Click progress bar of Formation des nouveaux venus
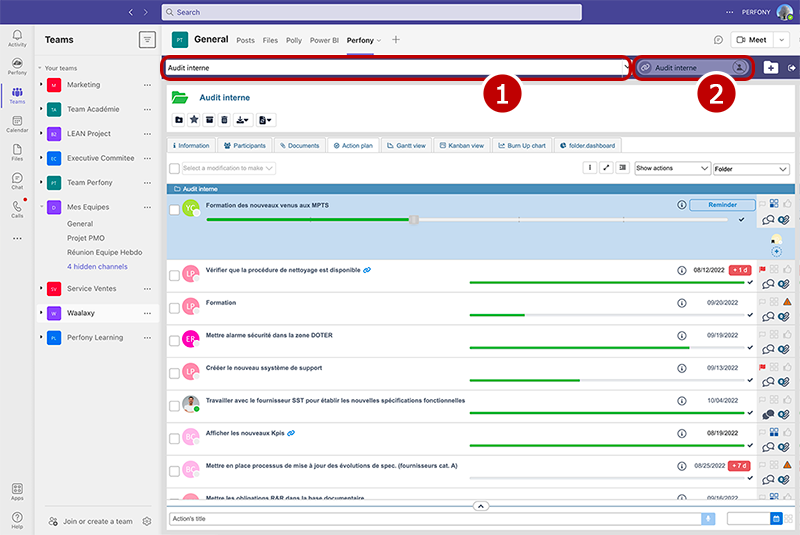The height and width of the screenshot is (535, 800). click(310, 219)
